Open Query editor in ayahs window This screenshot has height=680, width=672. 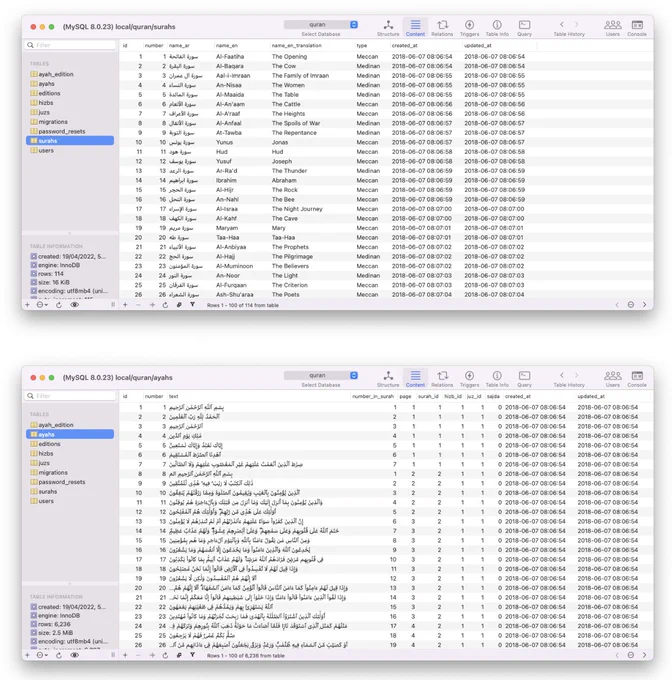point(525,379)
